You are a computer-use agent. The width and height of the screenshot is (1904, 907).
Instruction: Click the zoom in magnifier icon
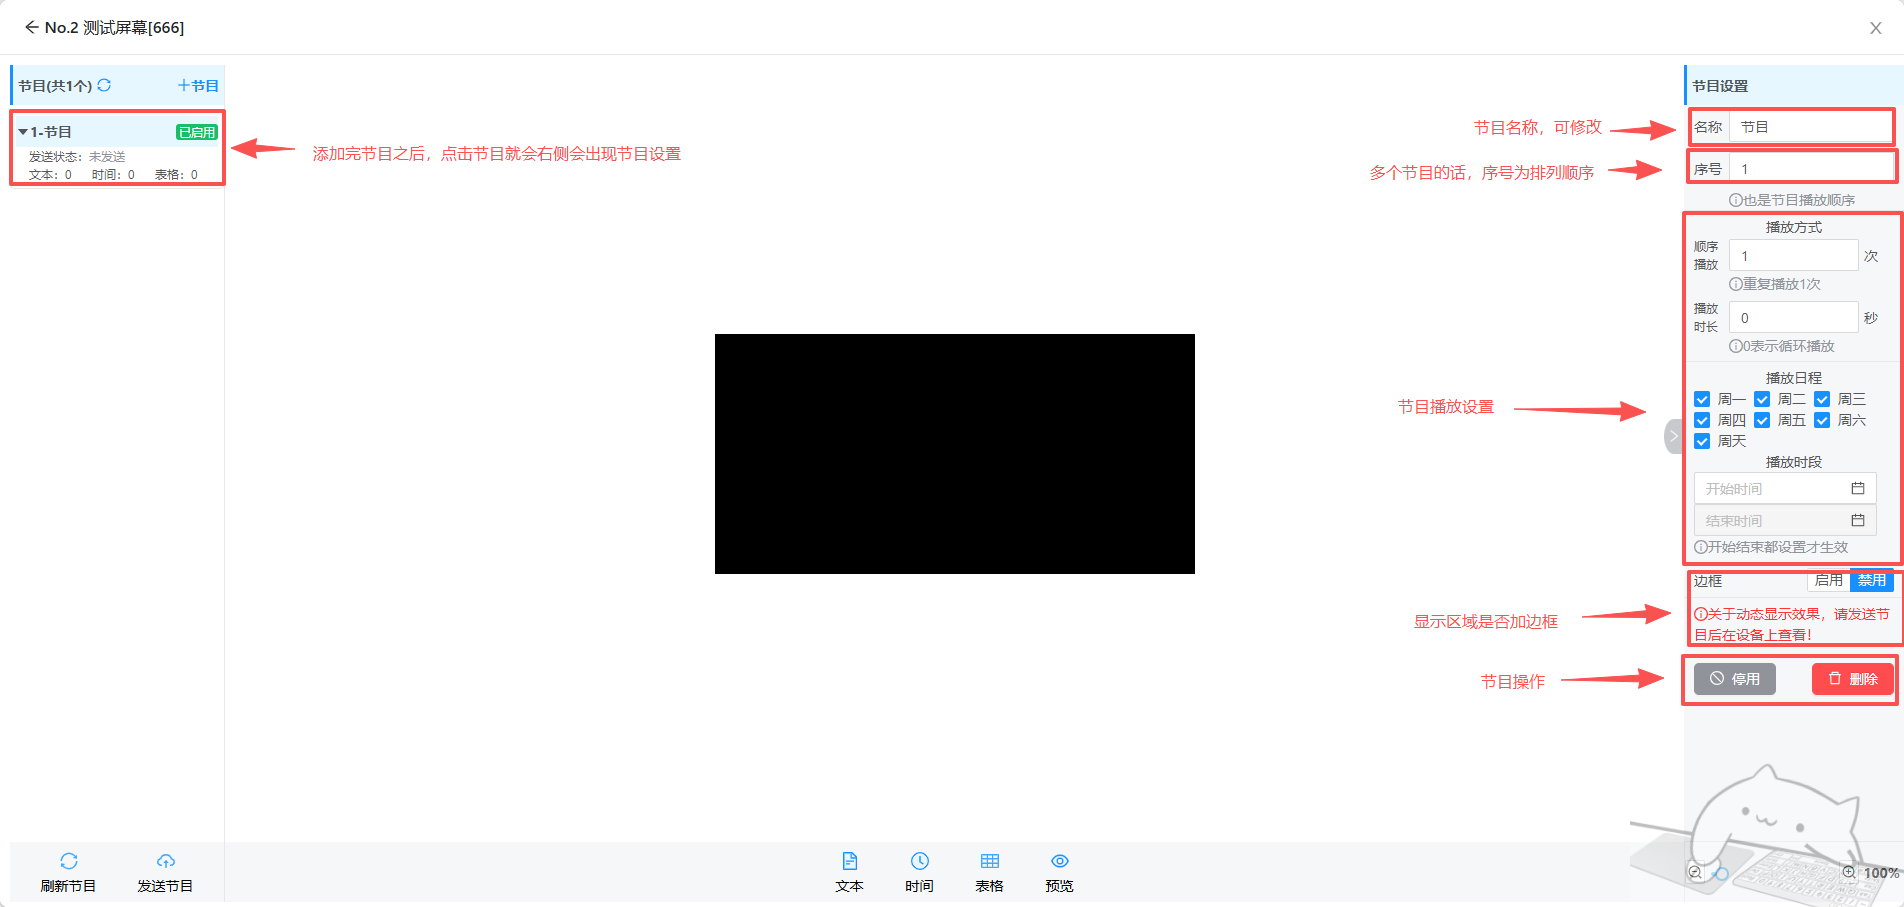click(x=1849, y=872)
